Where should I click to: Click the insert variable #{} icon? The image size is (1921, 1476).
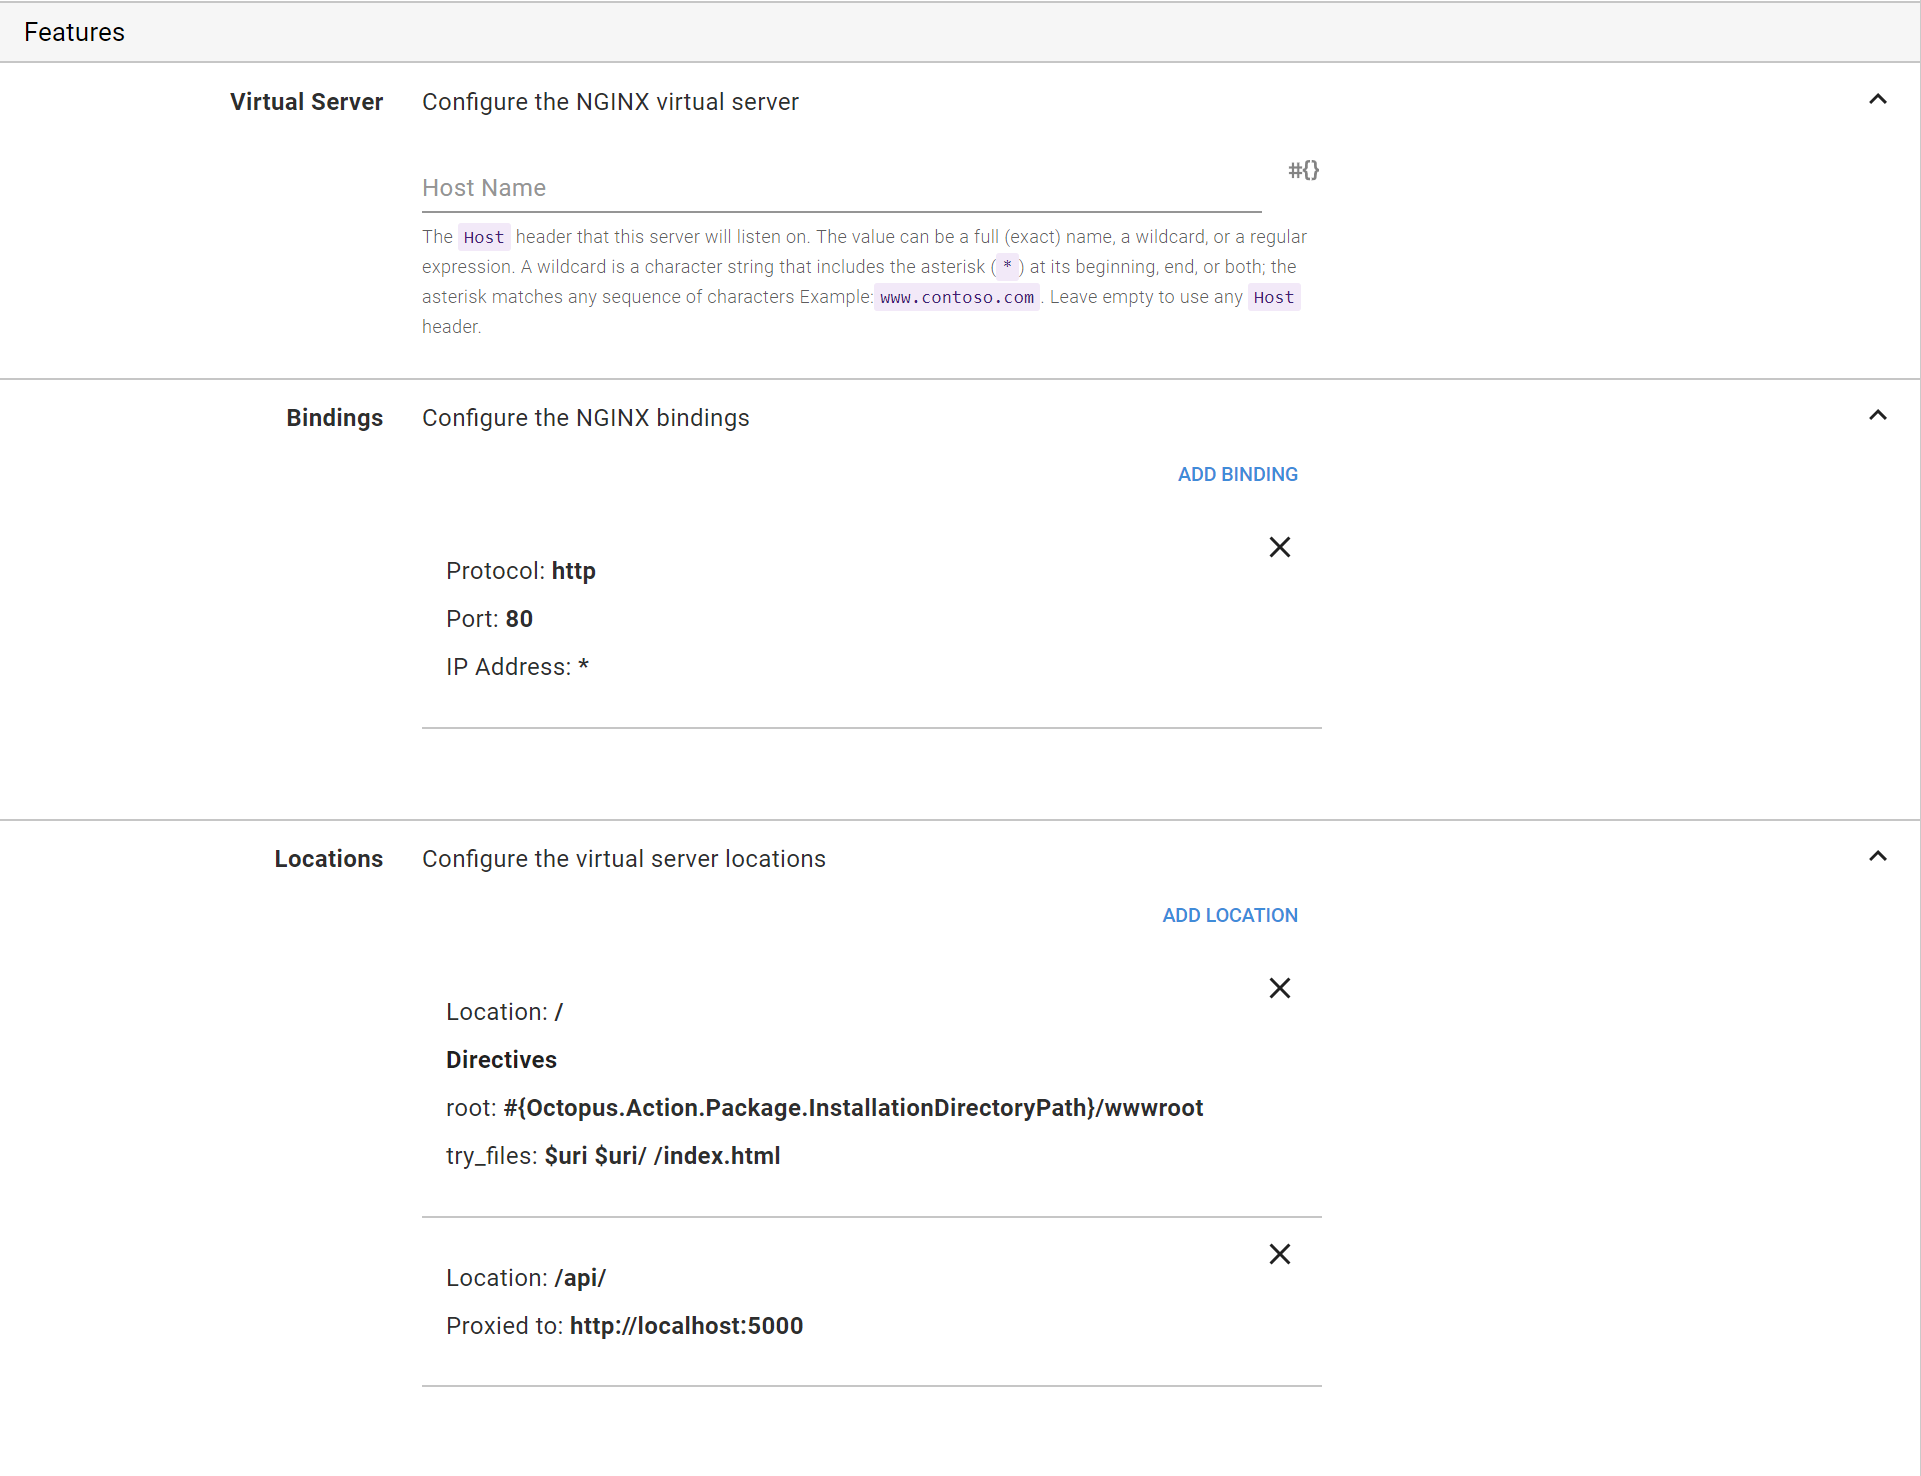coord(1303,170)
